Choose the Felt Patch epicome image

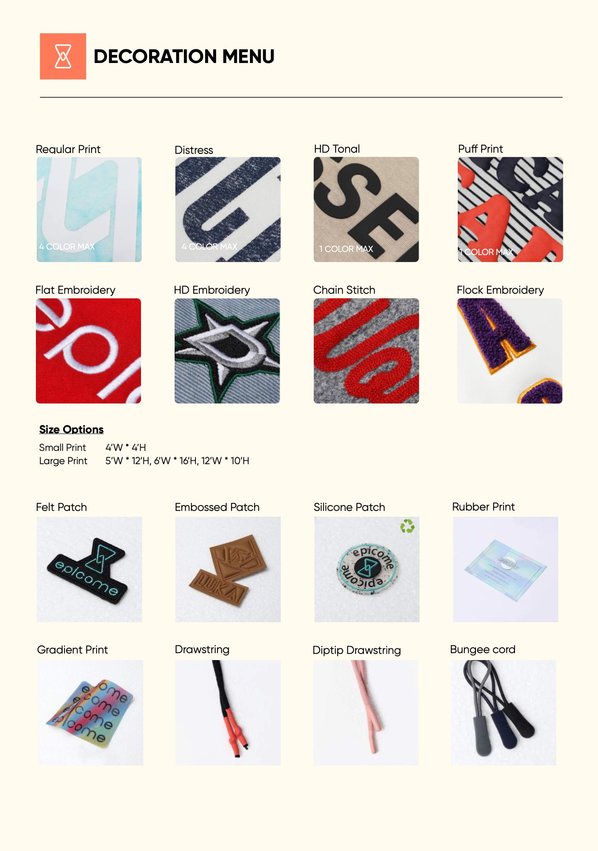[x=89, y=569]
